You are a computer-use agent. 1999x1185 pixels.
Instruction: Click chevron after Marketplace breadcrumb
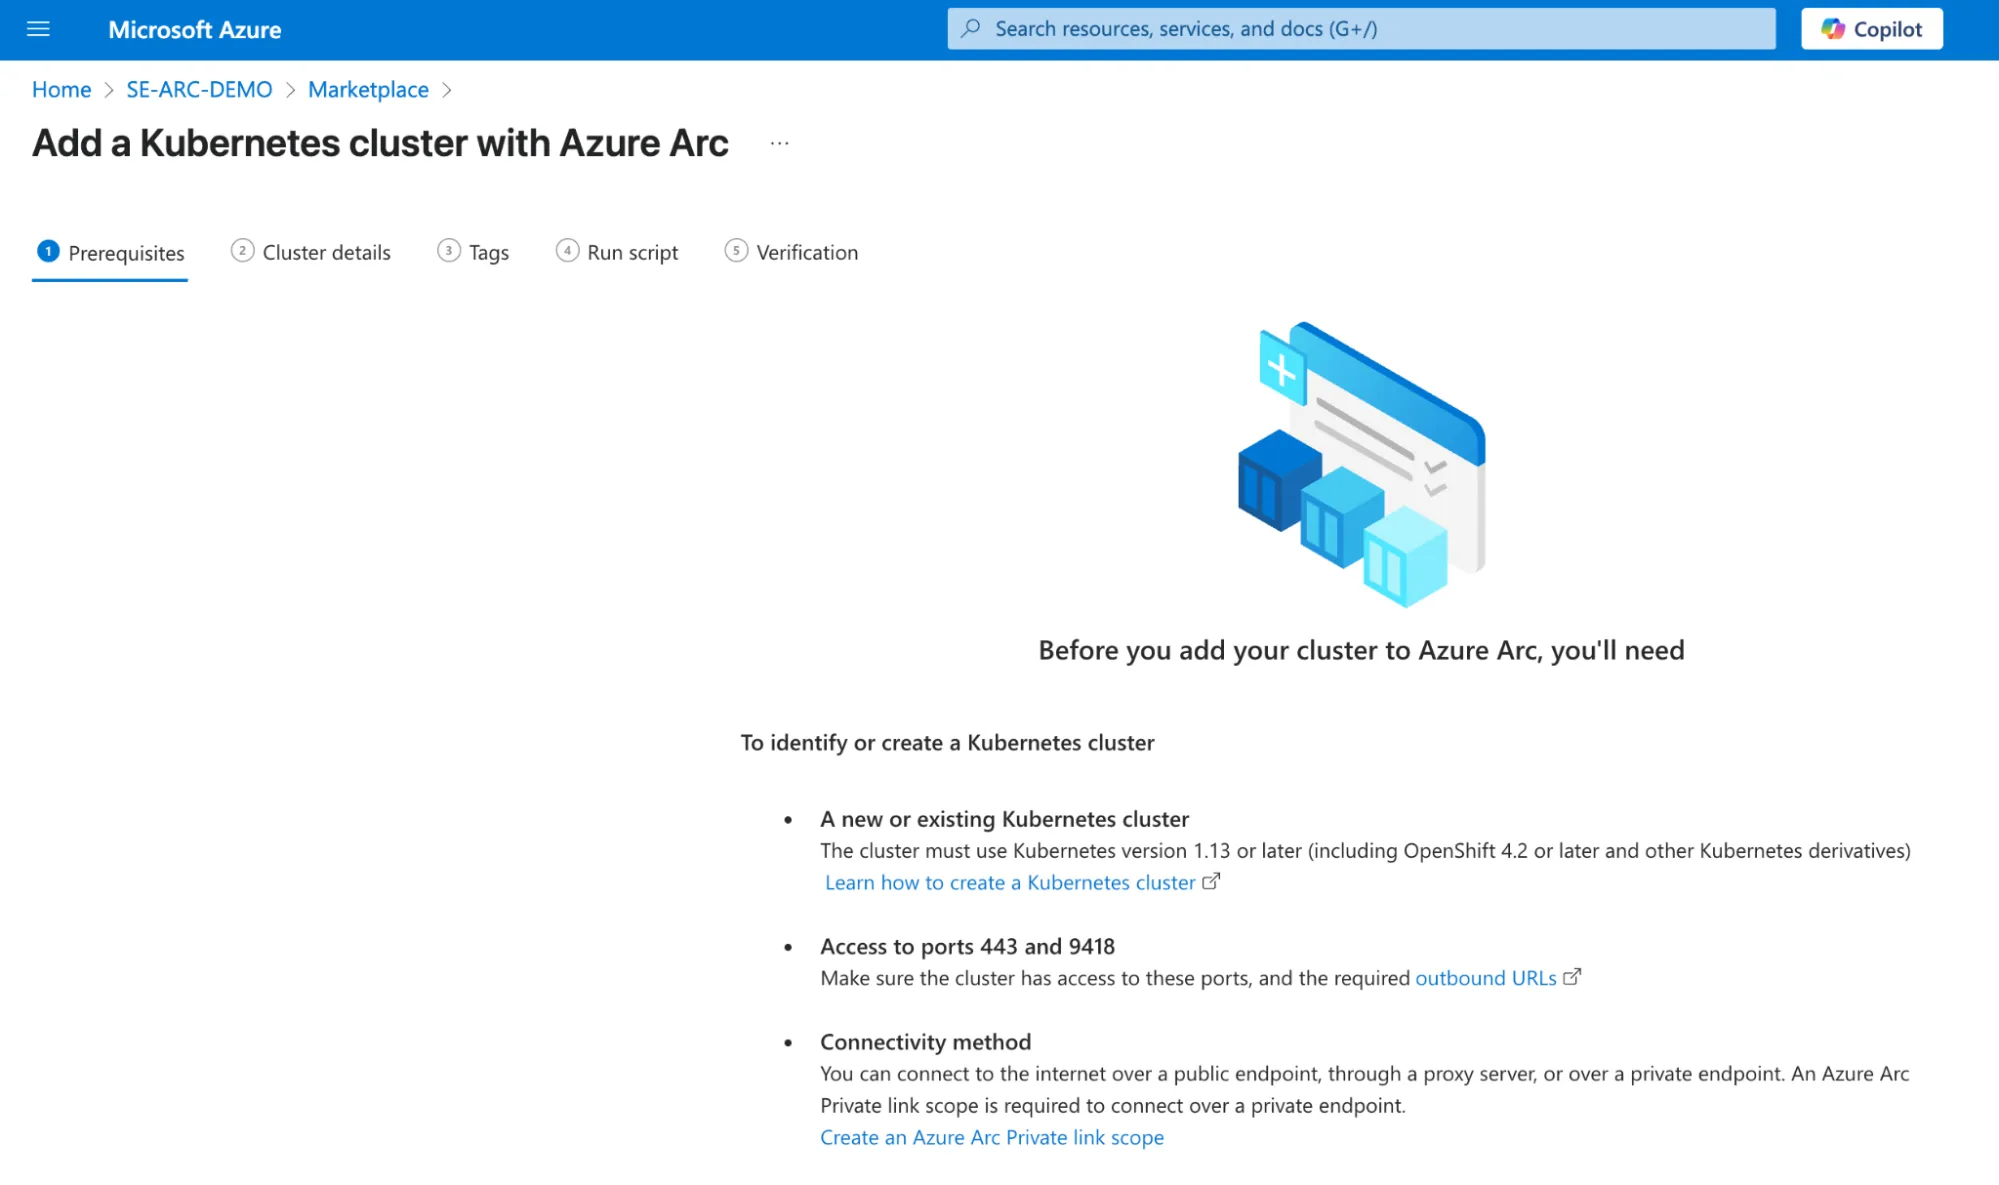click(x=447, y=90)
